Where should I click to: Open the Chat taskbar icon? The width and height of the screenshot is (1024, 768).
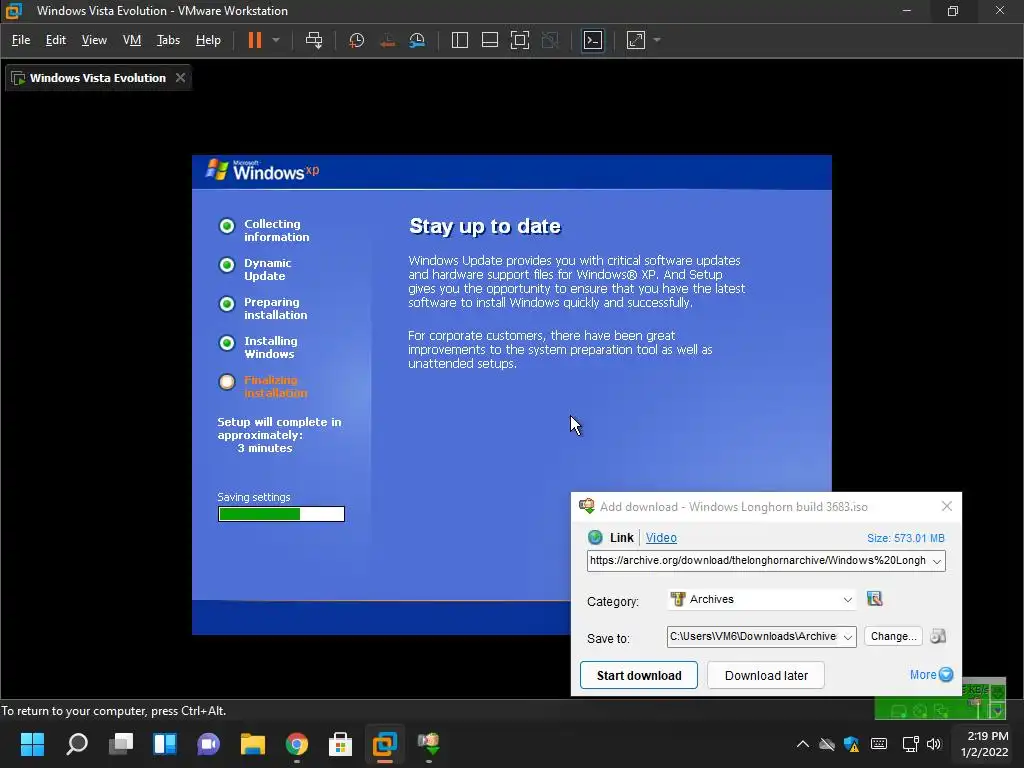click(x=208, y=744)
